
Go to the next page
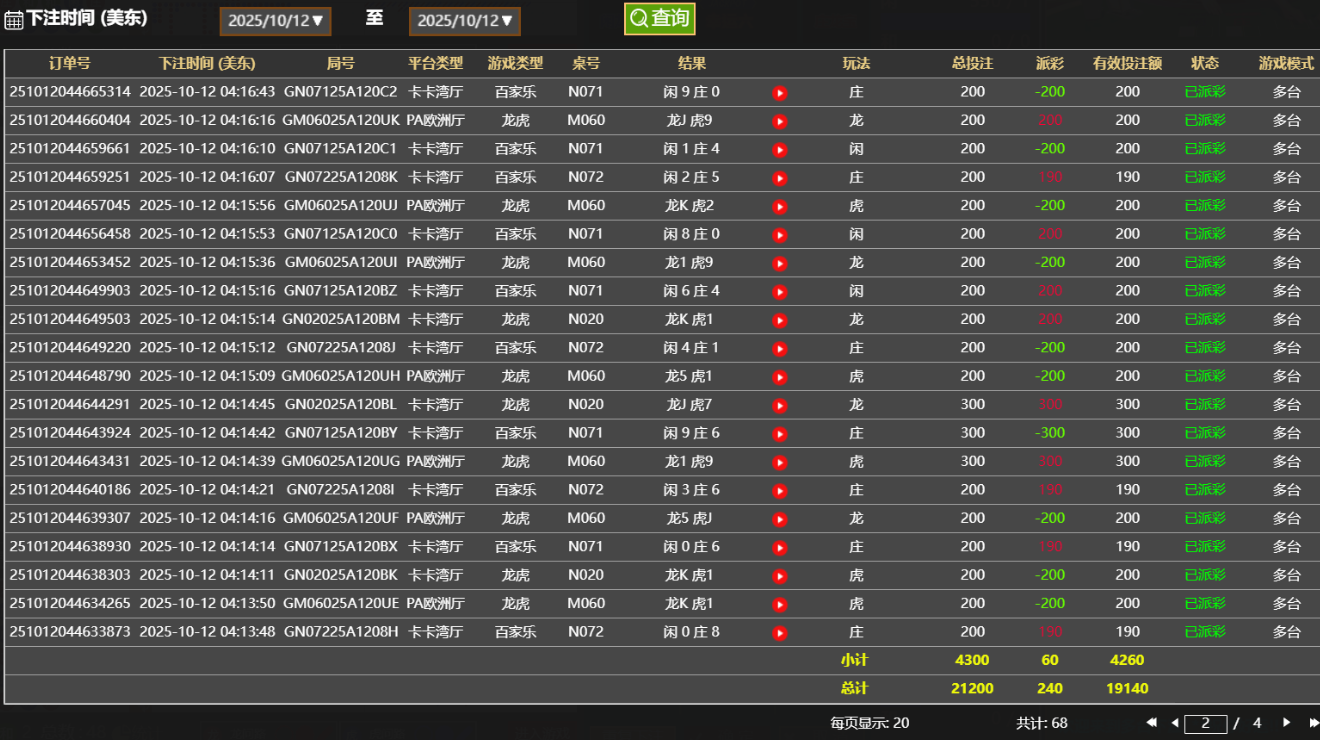click(1286, 723)
